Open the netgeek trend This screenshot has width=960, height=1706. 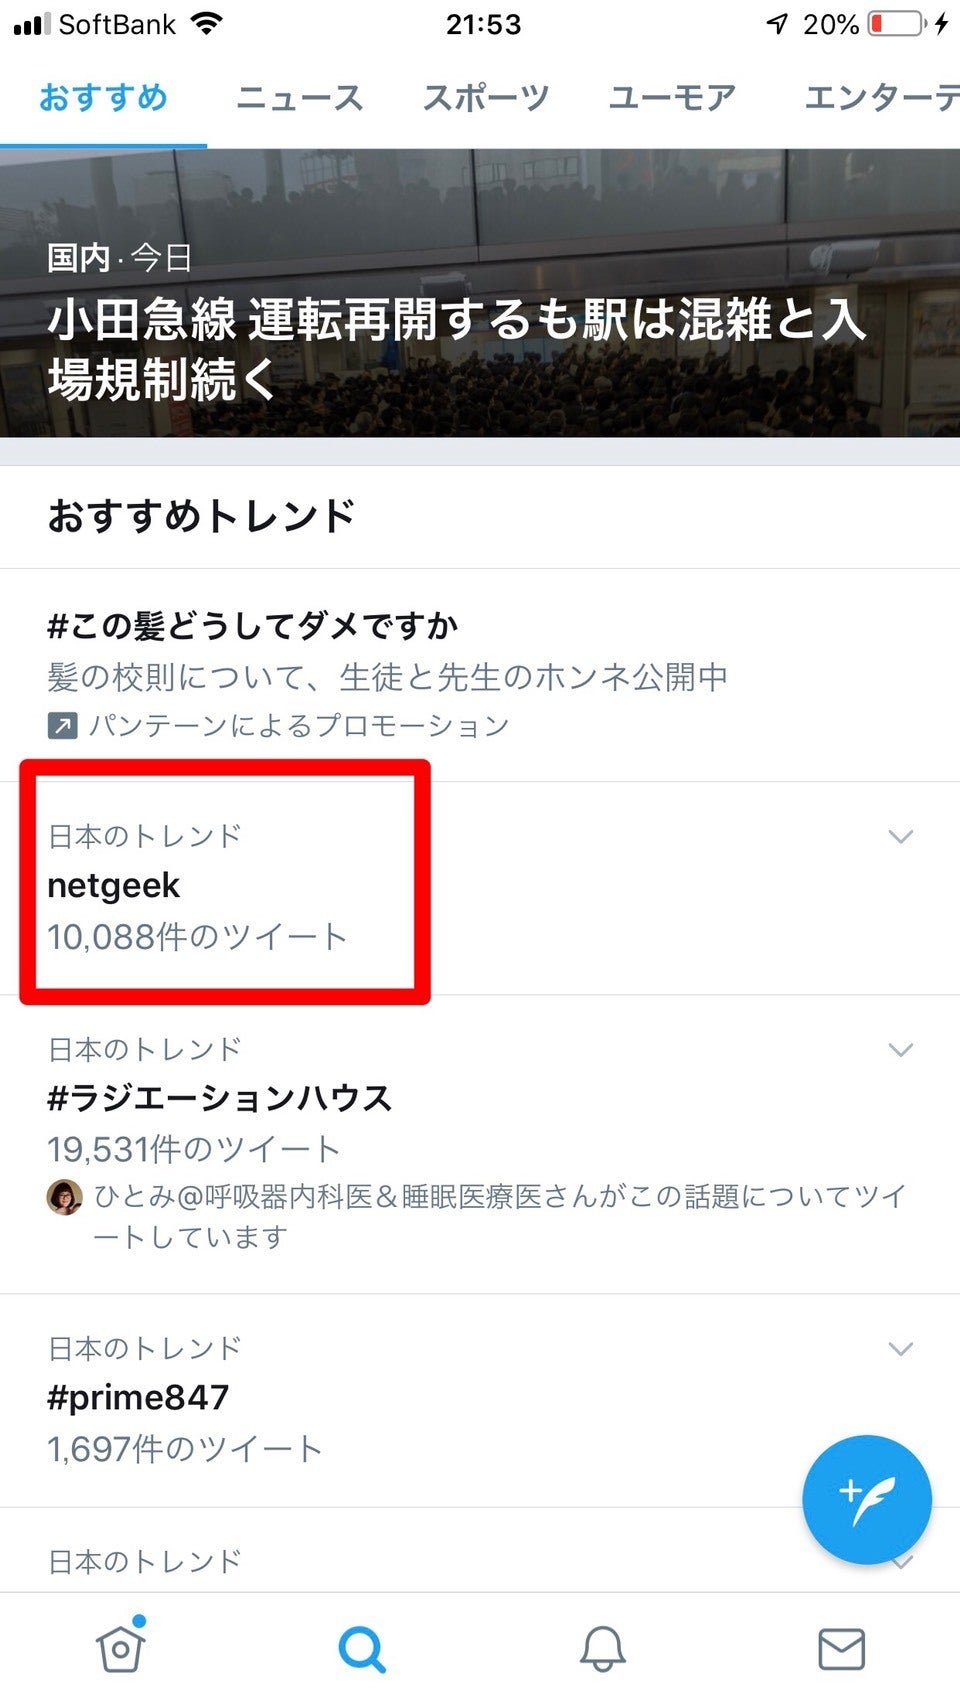(x=114, y=886)
